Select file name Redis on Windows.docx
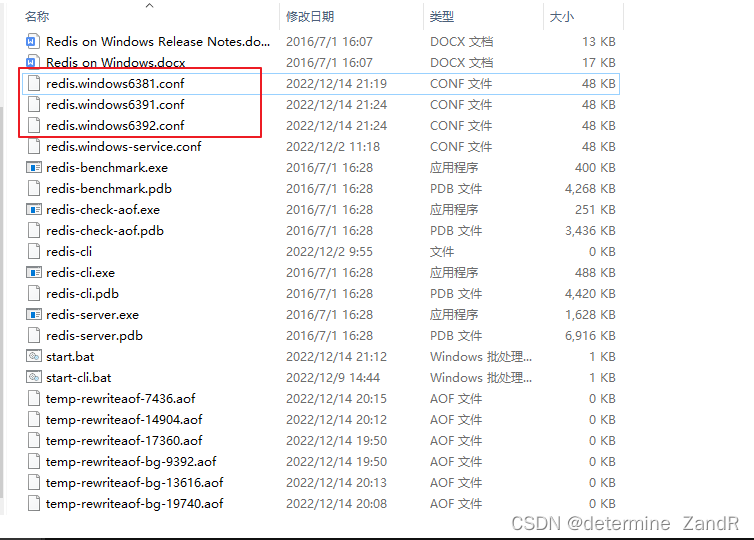This screenshot has height=540, width=754. click(116, 63)
